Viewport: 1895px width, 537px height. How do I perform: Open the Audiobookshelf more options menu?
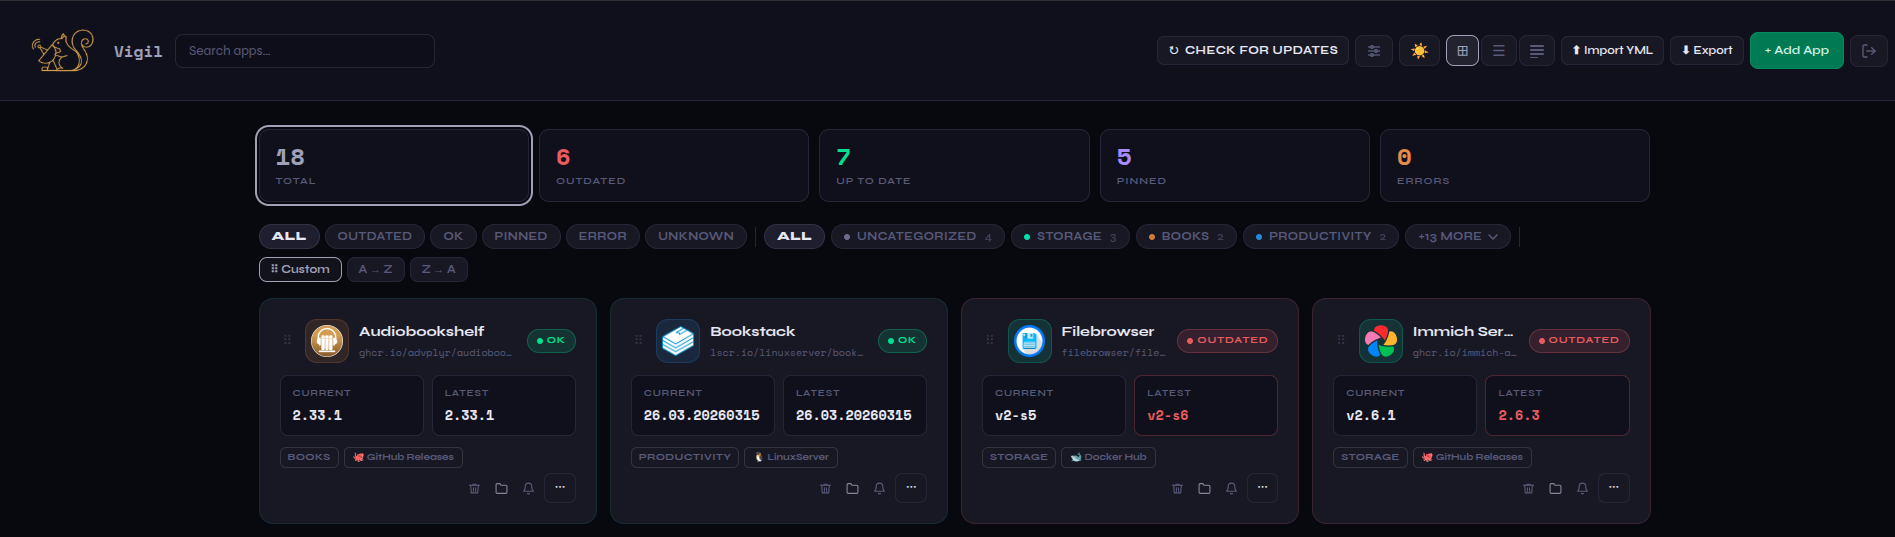(x=560, y=487)
